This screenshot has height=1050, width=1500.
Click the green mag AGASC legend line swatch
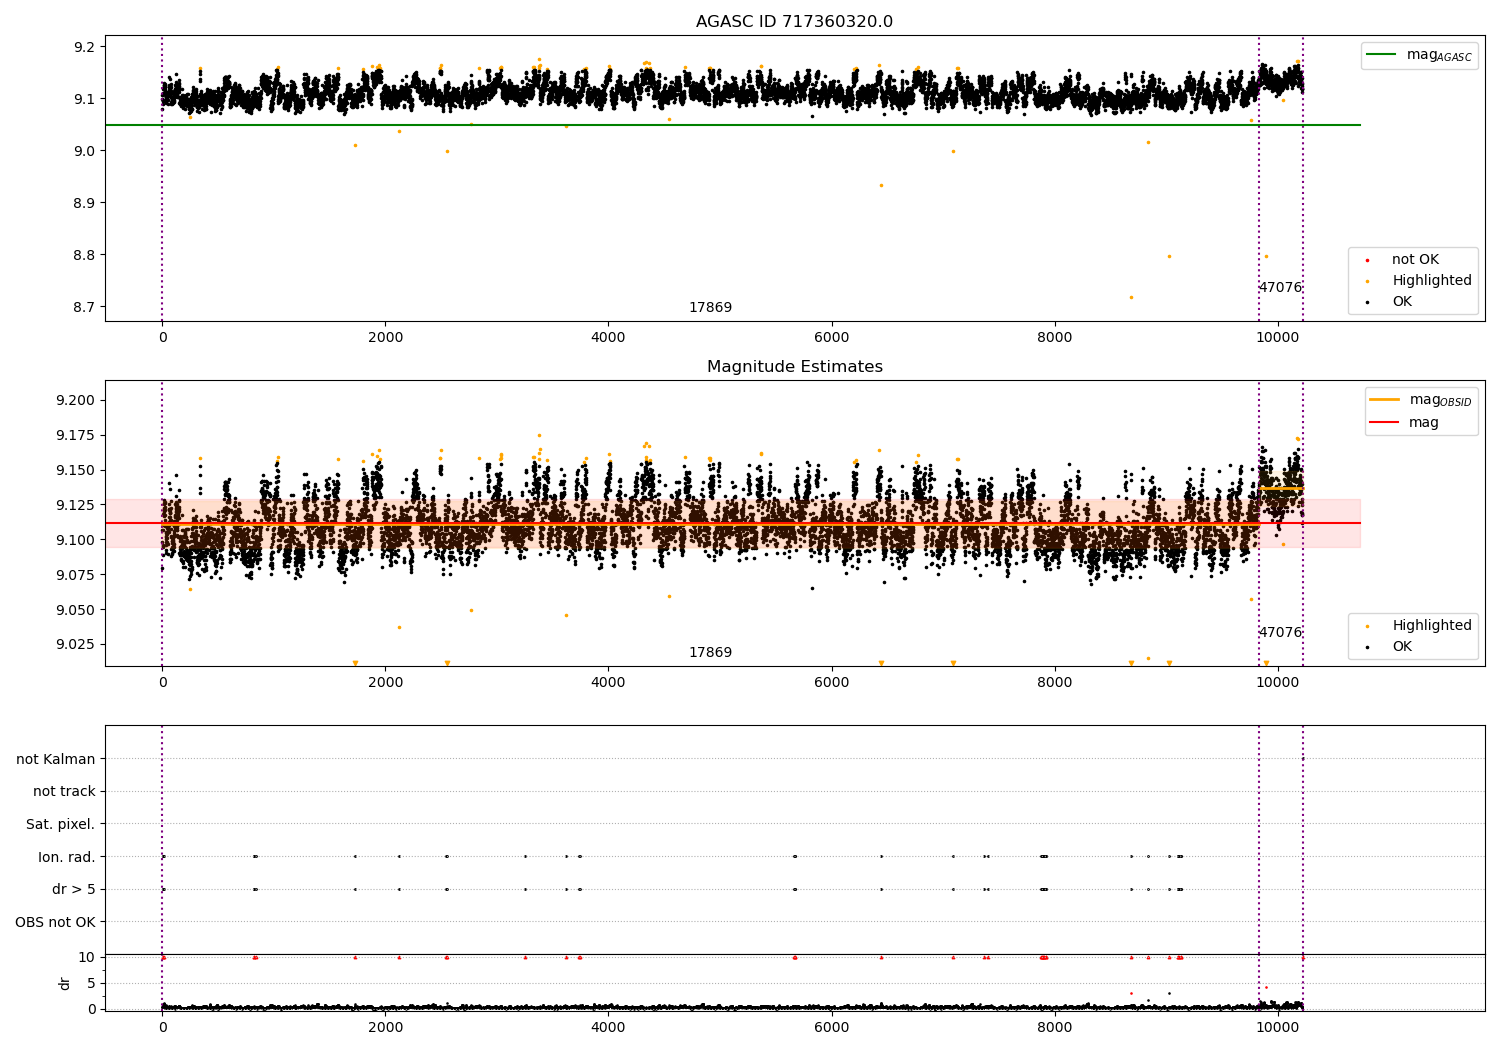click(x=1383, y=55)
